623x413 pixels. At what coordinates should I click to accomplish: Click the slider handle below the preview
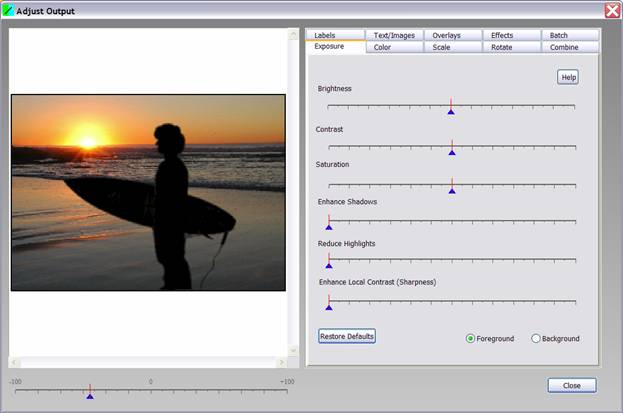[x=90, y=396]
